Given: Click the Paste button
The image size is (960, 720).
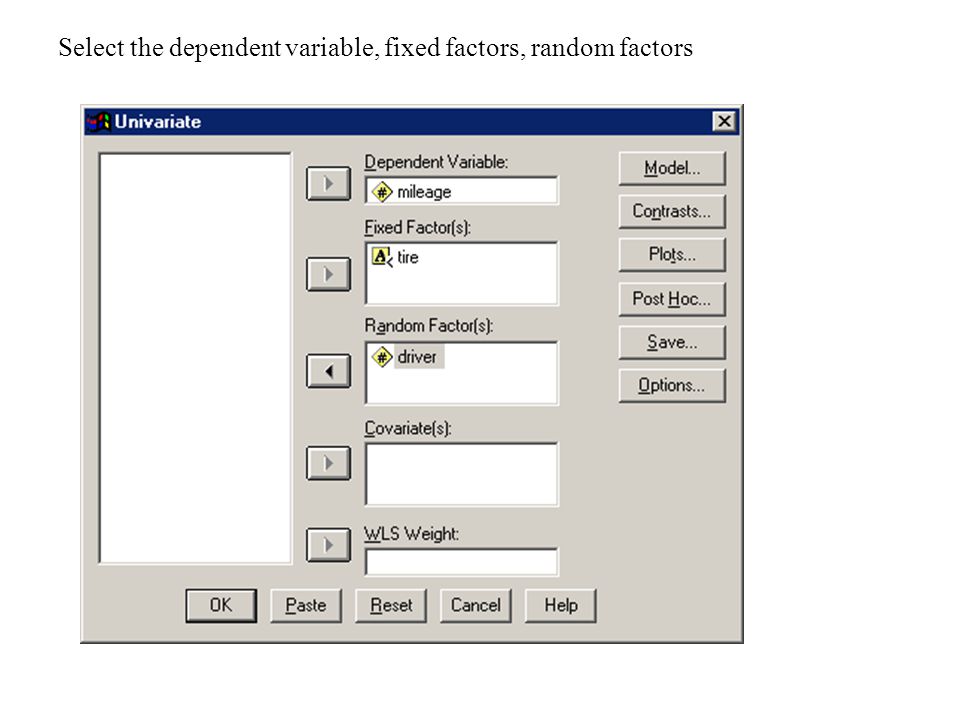Looking at the screenshot, I should pyautogui.click(x=306, y=606).
